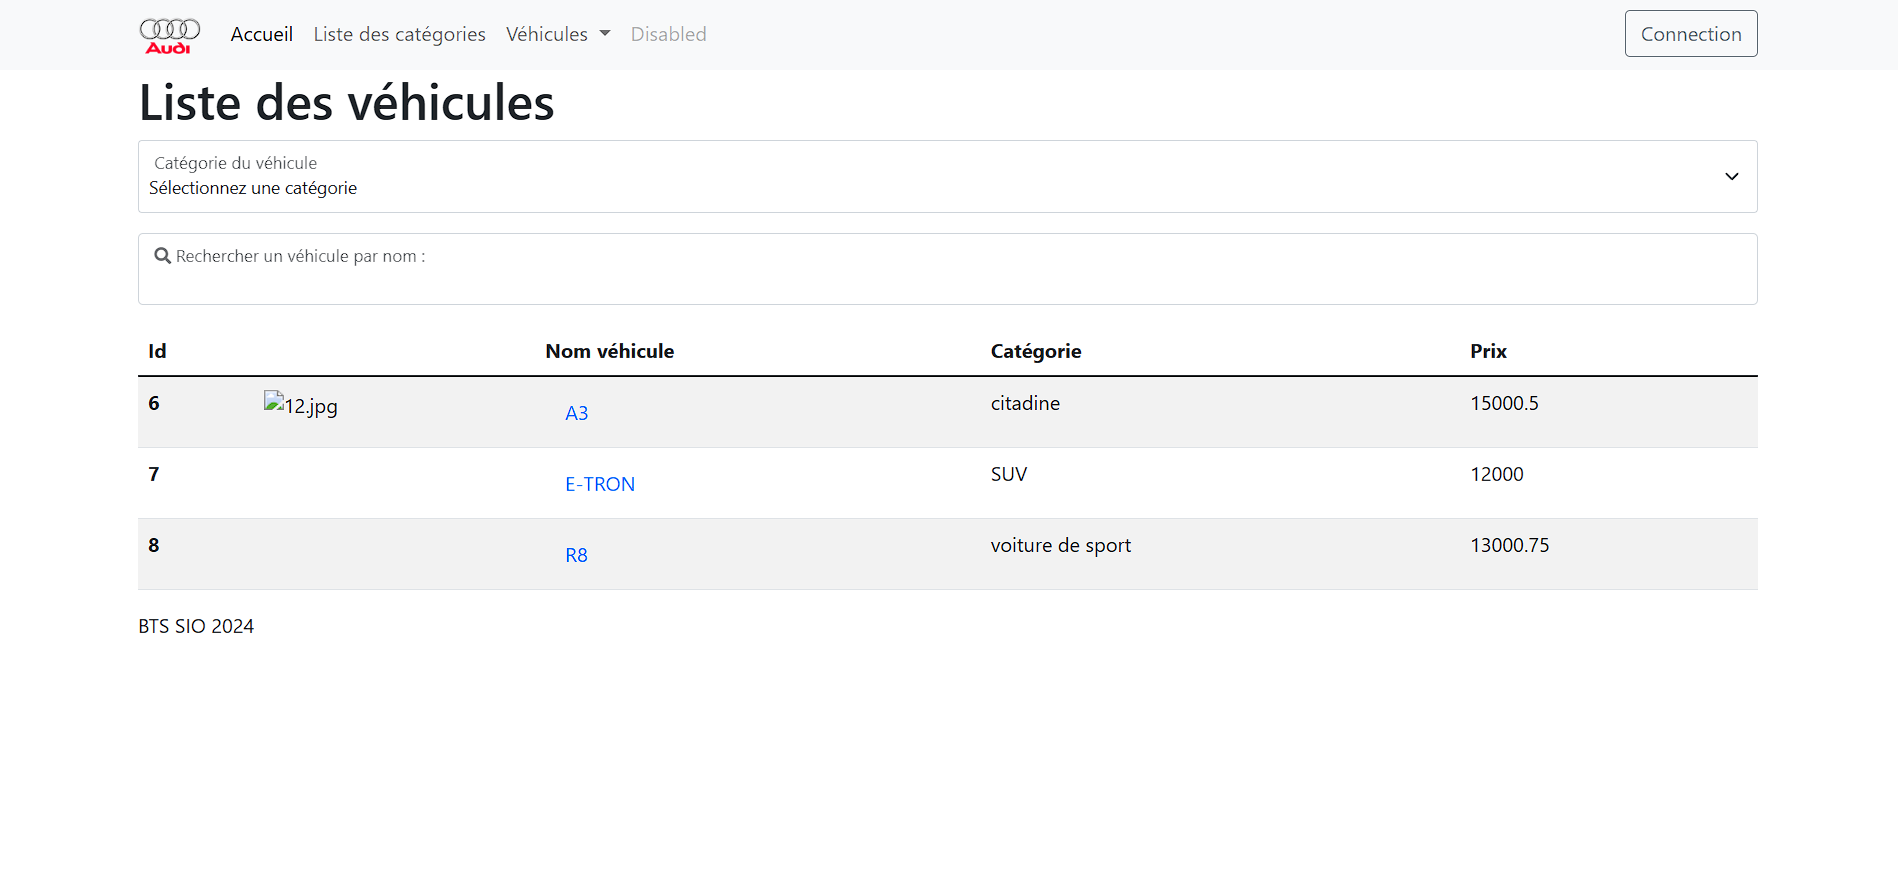Viewport: 1898px width, 870px height.
Task: Click the Id column header
Action: pyautogui.click(x=157, y=351)
